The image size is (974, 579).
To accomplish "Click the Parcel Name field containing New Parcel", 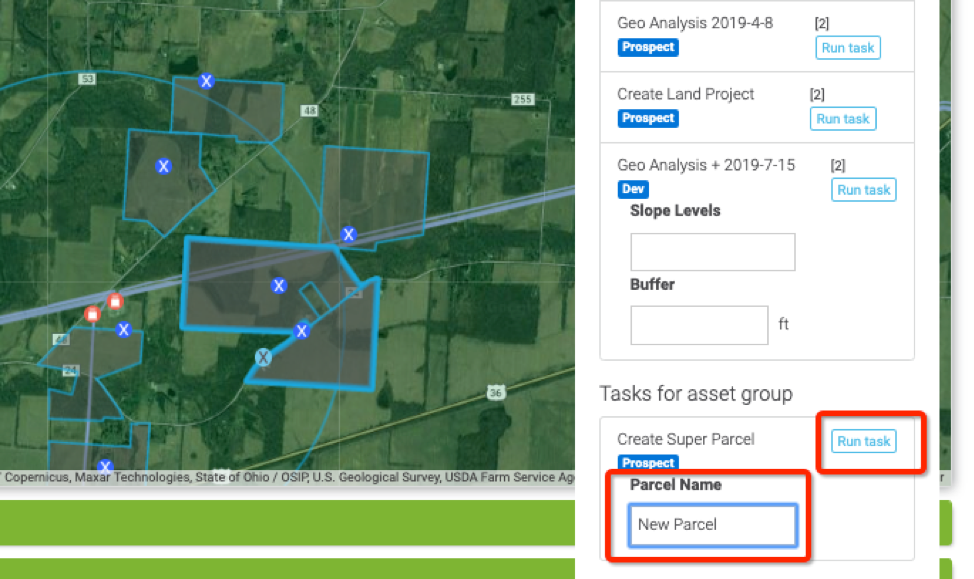I will [x=712, y=525].
